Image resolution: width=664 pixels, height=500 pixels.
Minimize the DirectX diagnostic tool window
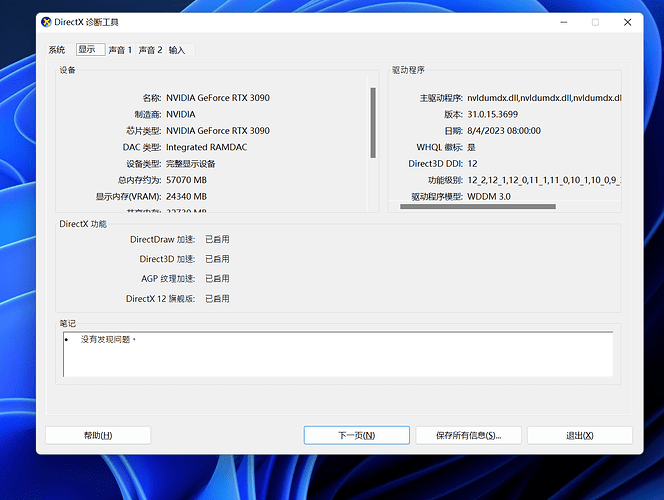coord(564,22)
